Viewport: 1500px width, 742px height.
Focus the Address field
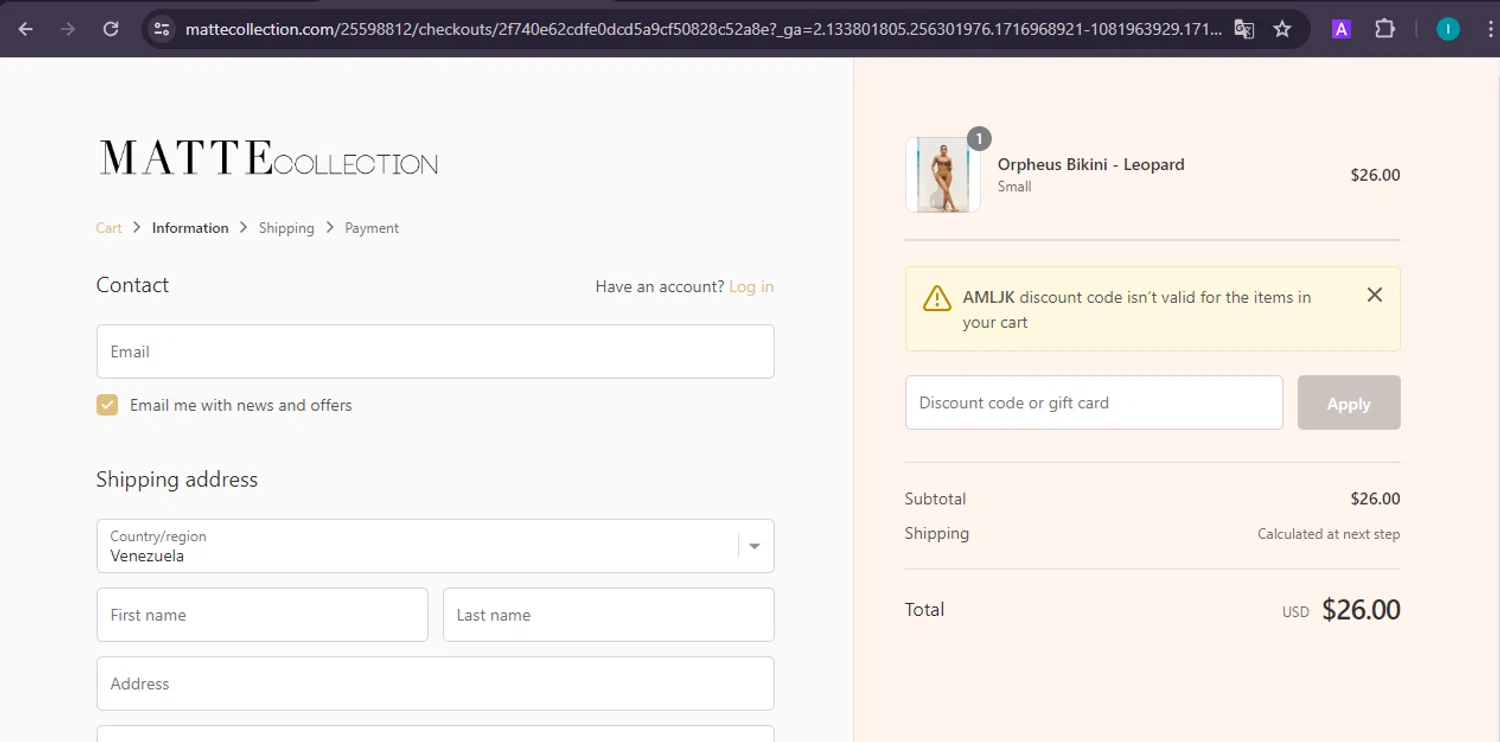click(x=435, y=684)
